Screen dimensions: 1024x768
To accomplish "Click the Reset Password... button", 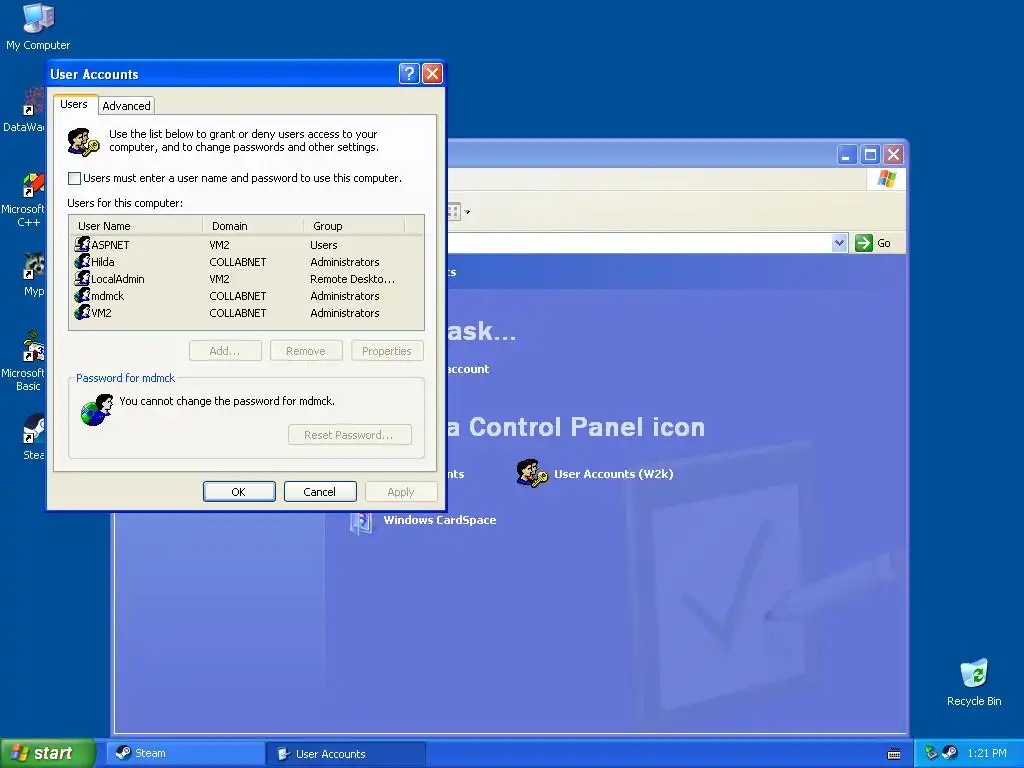I will point(349,435).
